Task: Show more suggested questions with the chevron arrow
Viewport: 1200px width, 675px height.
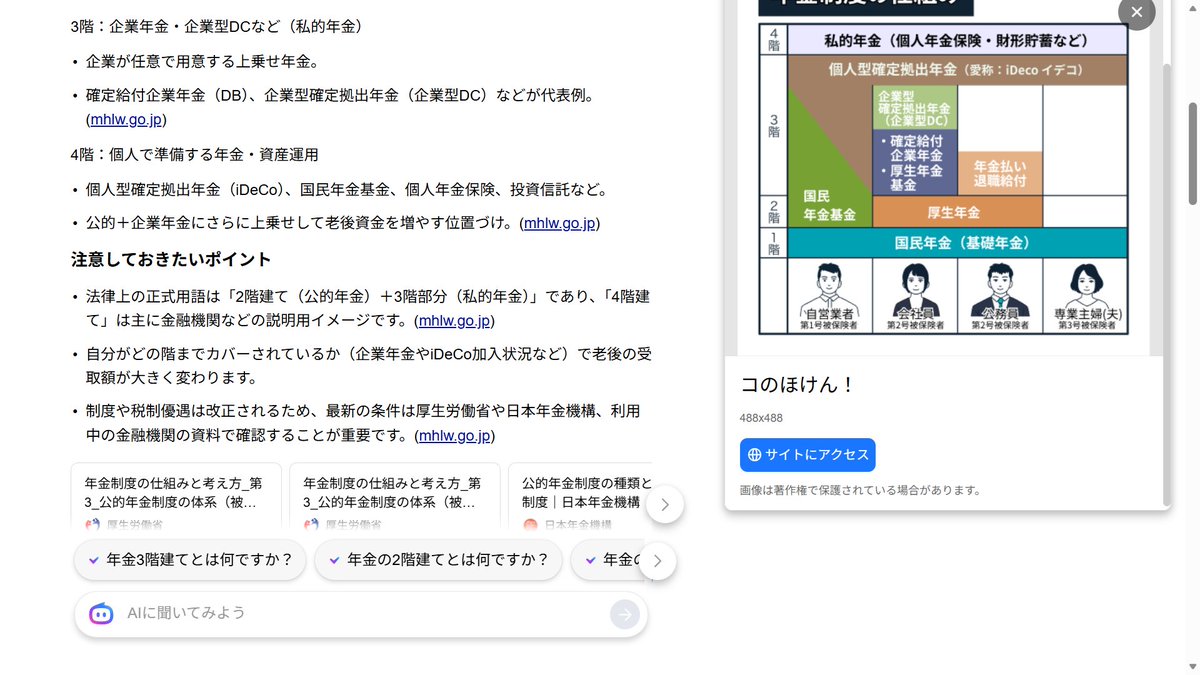Action: click(657, 561)
